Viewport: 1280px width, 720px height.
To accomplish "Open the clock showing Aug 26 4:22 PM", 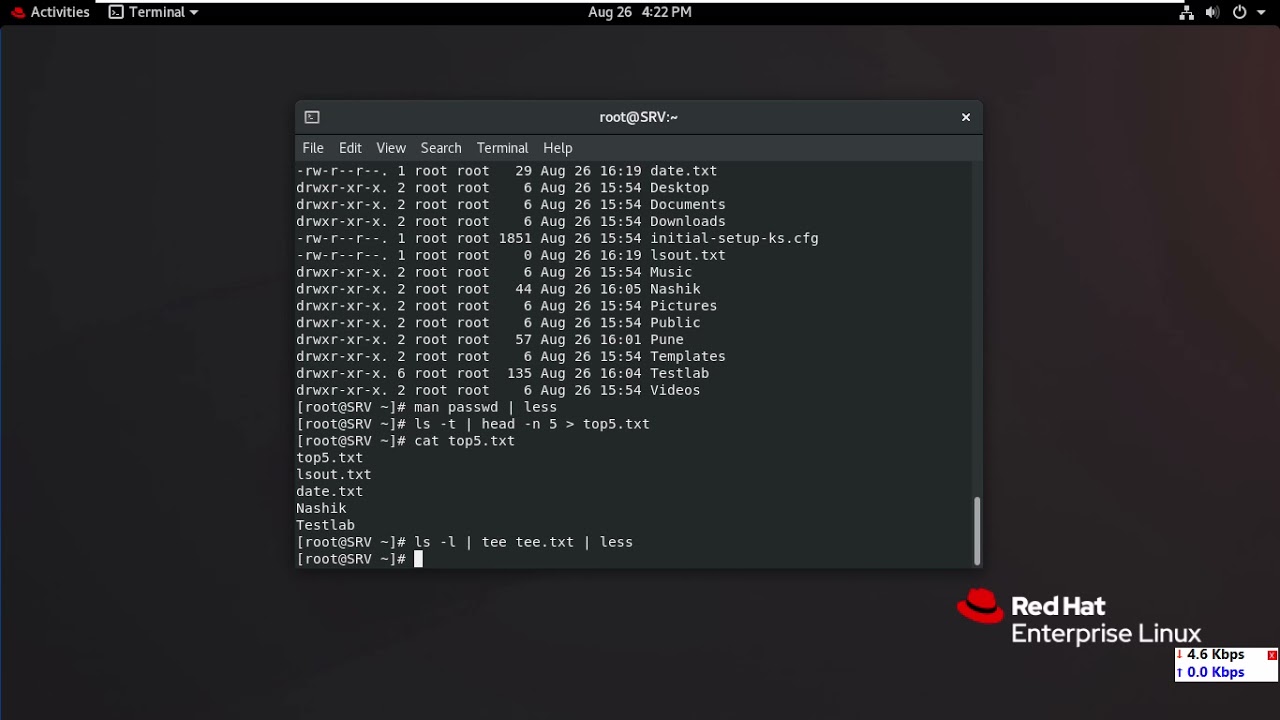I will pos(640,12).
